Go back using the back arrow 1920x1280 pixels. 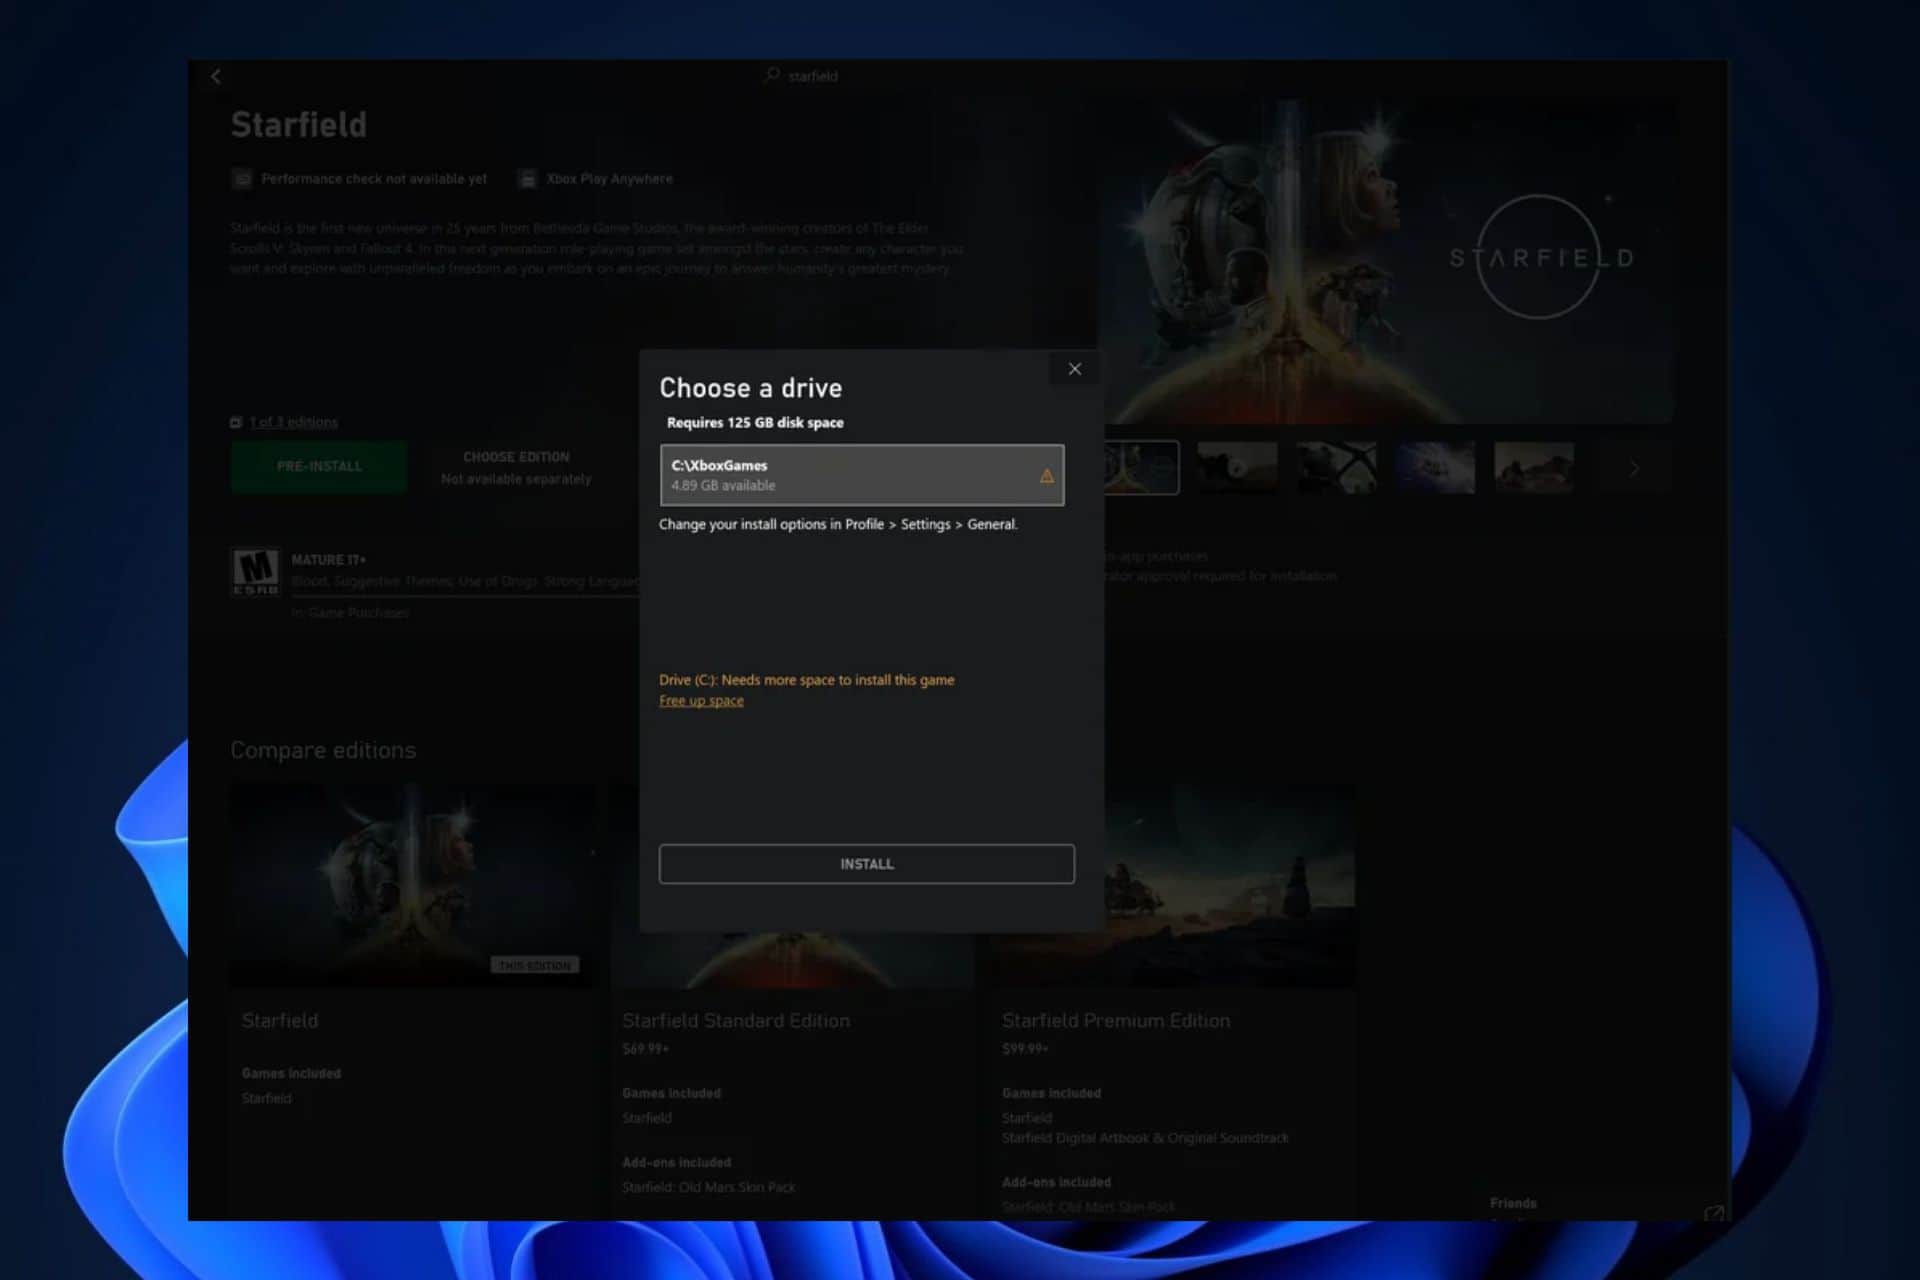(x=216, y=76)
